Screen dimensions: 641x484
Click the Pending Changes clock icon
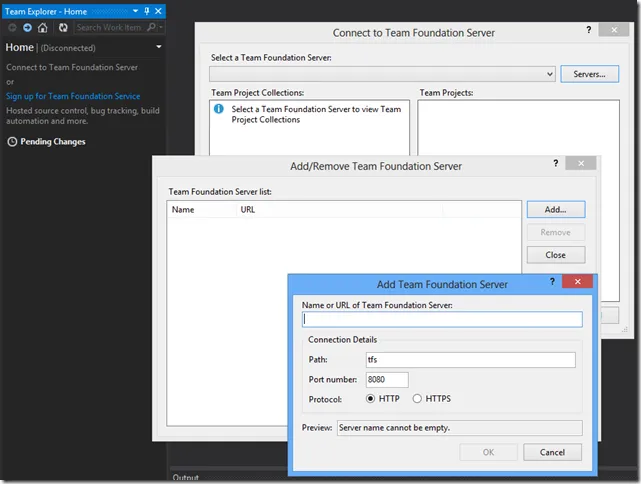click(12, 142)
